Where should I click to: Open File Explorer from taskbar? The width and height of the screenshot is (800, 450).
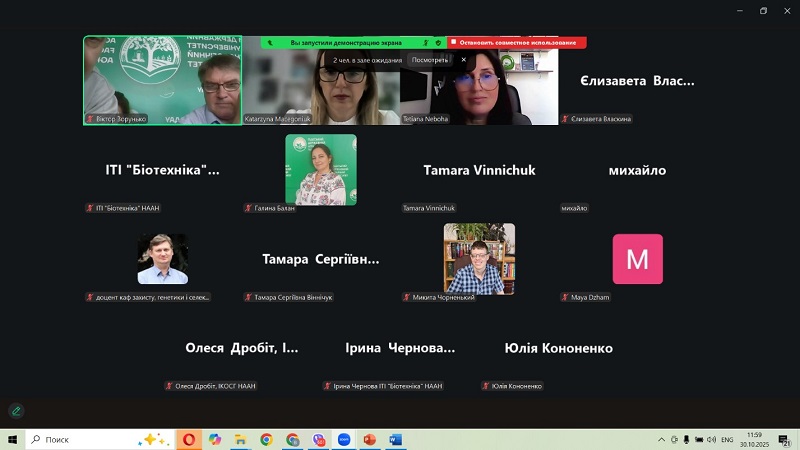240,439
